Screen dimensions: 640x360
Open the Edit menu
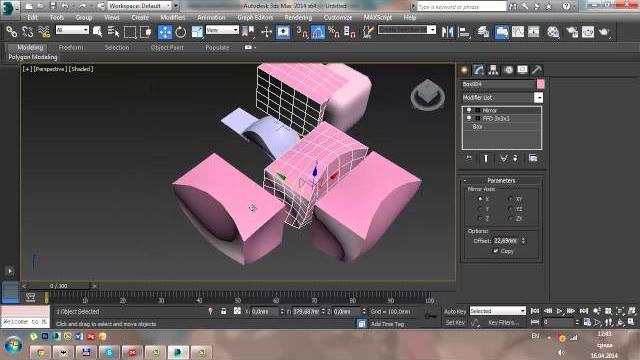point(32,18)
